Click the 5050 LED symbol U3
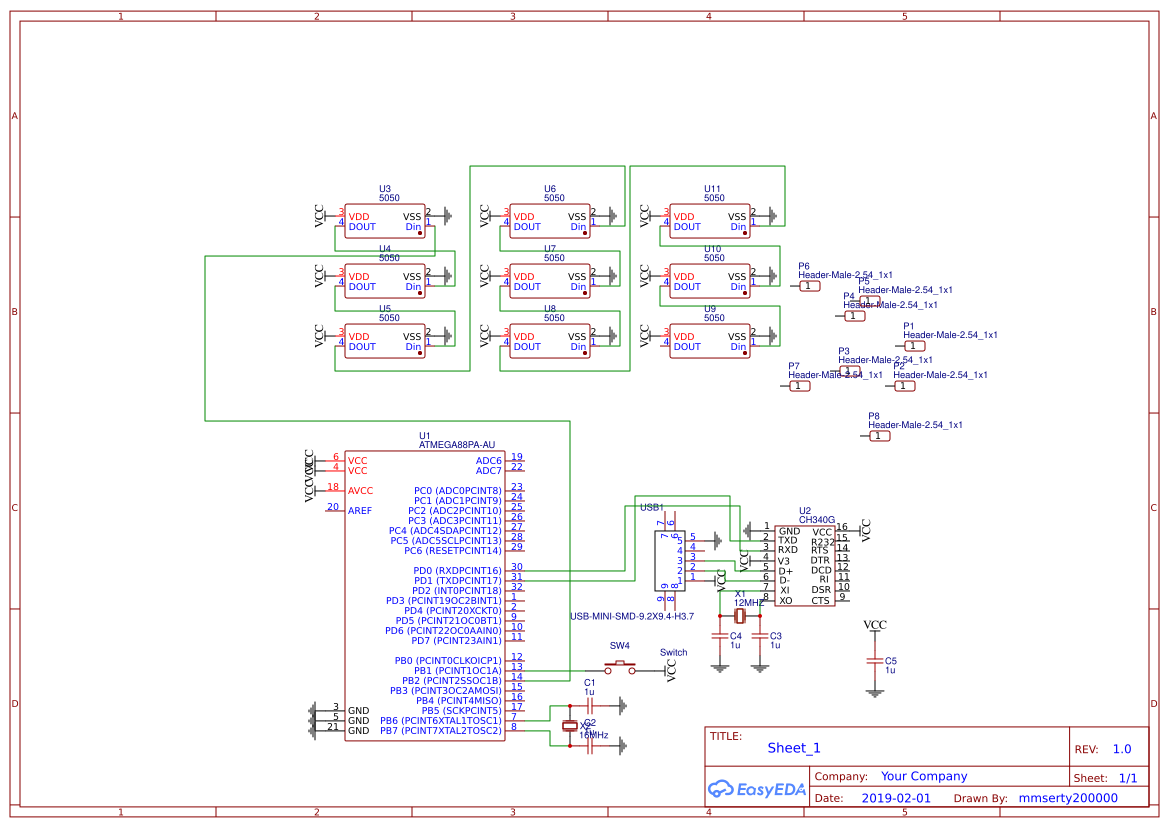This screenshot has height=827, width=1169. [385, 220]
